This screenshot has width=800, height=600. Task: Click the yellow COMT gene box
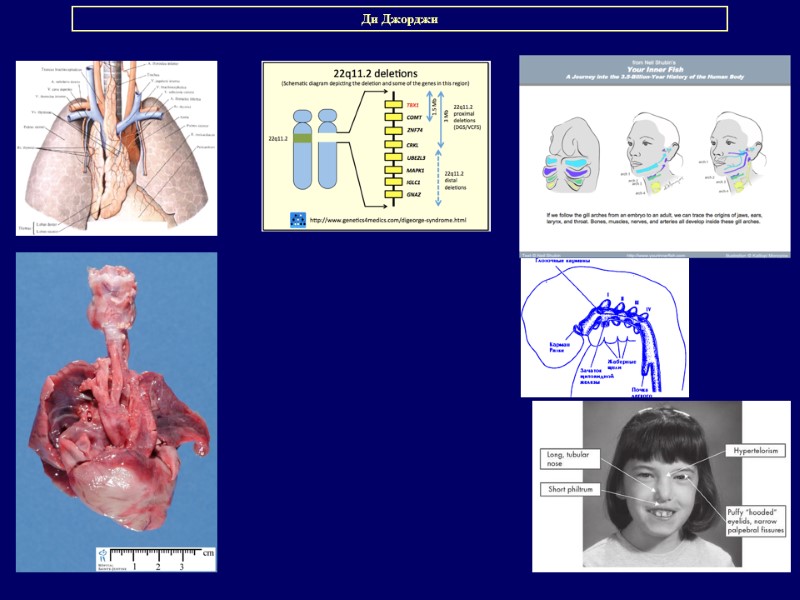pos(393,118)
